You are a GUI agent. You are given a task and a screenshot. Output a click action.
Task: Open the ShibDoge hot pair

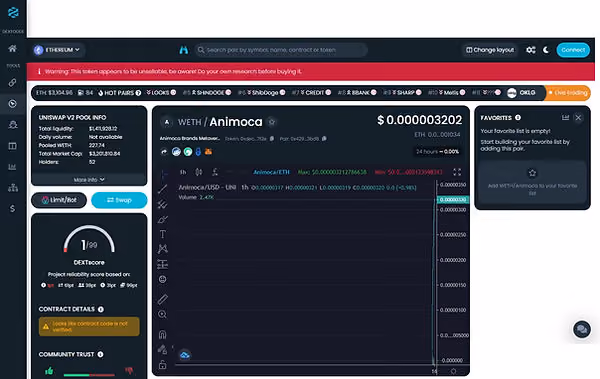pos(262,93)
